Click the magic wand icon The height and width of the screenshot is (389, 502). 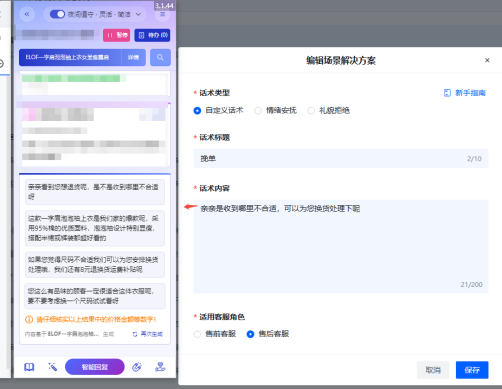(x=53, y=367)
